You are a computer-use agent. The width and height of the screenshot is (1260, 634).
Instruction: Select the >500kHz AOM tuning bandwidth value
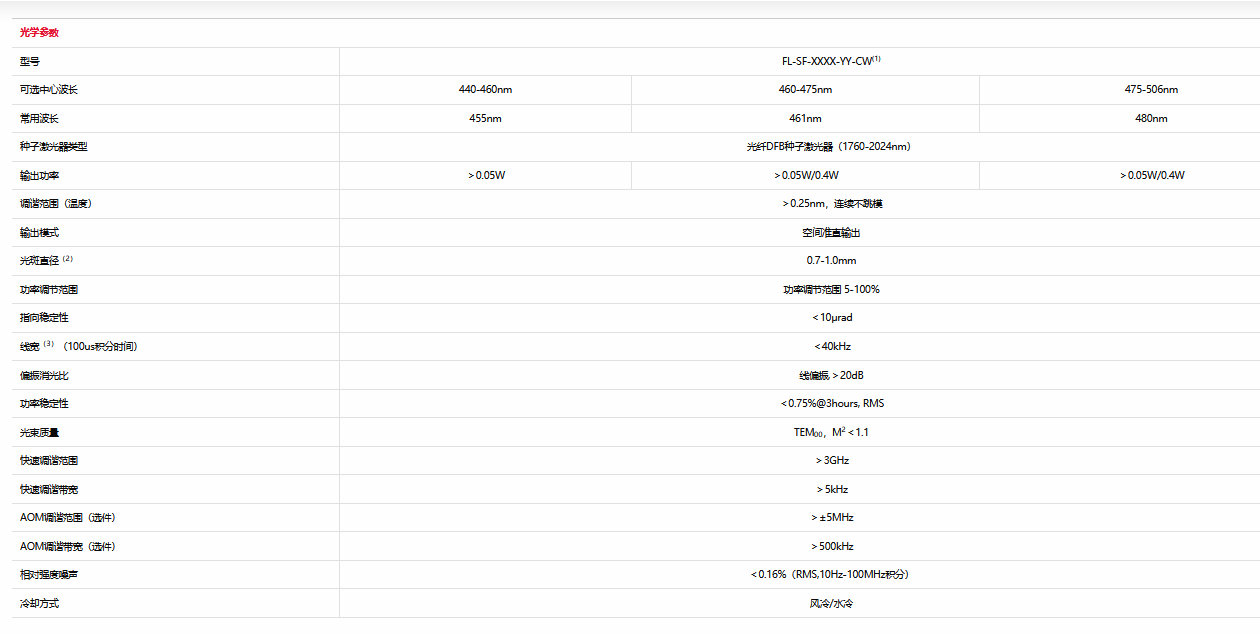(832, 547)
